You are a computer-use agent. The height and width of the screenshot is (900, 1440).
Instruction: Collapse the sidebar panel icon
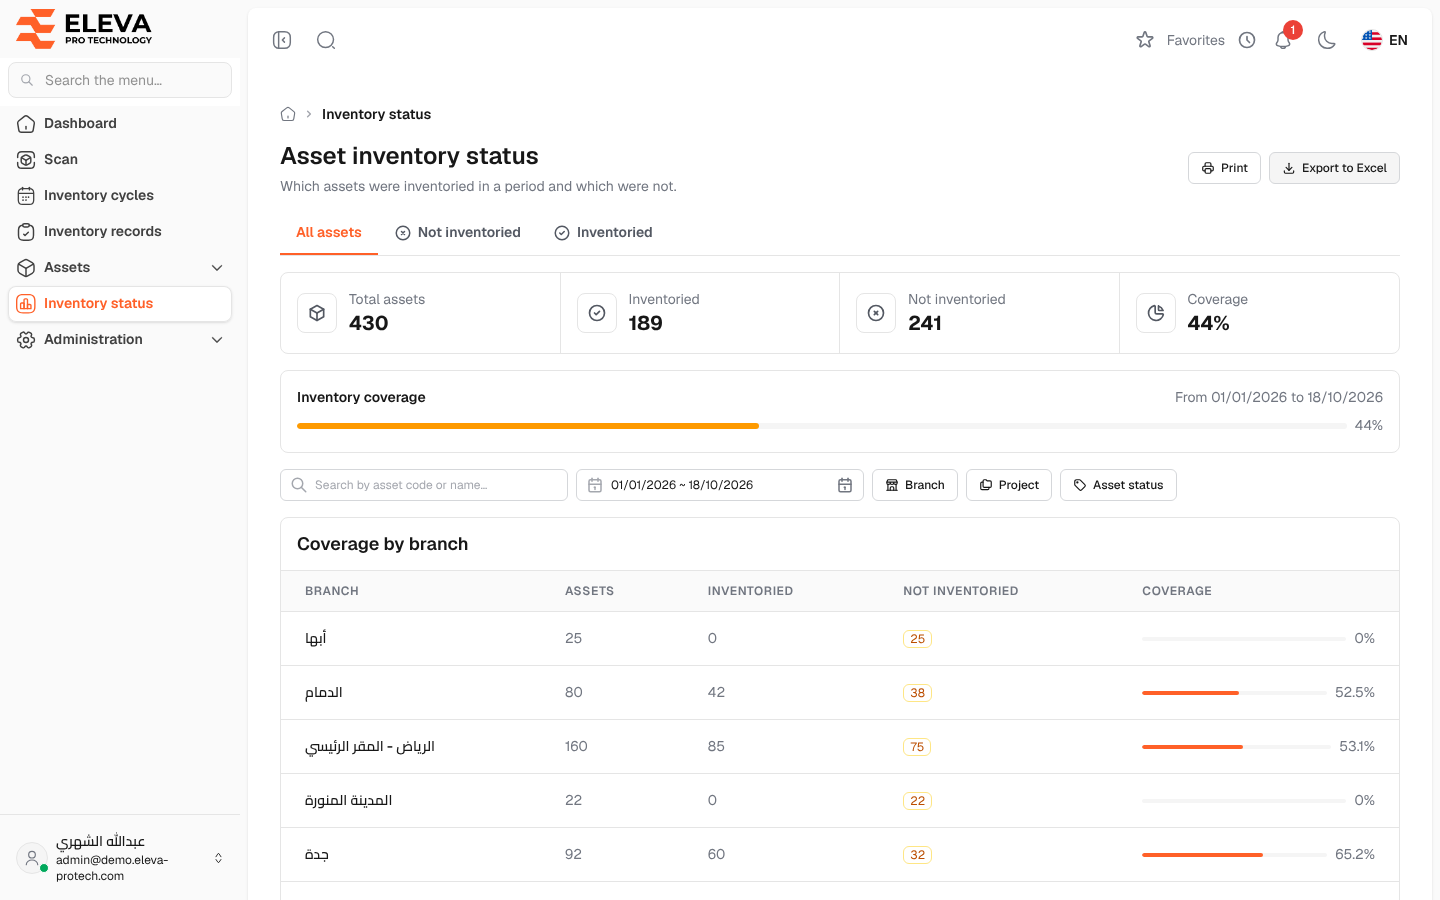coord(282,40)
